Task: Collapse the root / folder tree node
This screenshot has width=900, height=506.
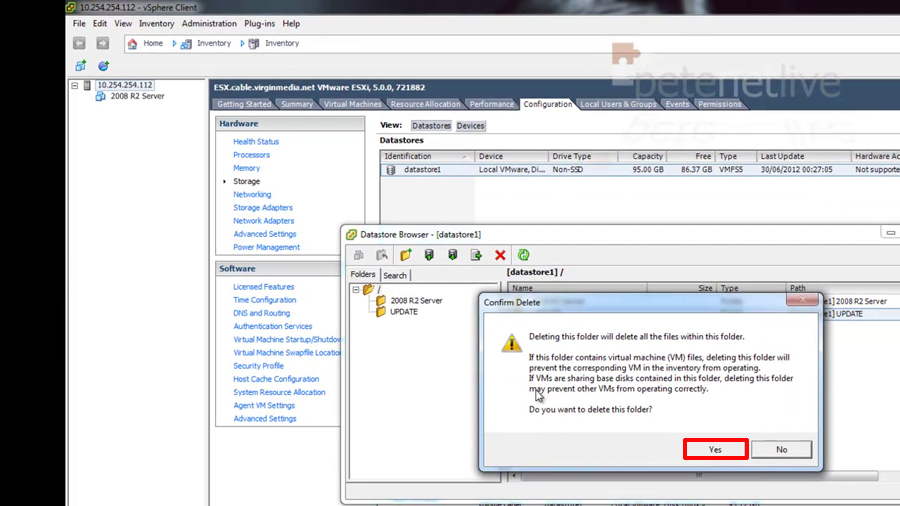Action: (x=356, y=290)
